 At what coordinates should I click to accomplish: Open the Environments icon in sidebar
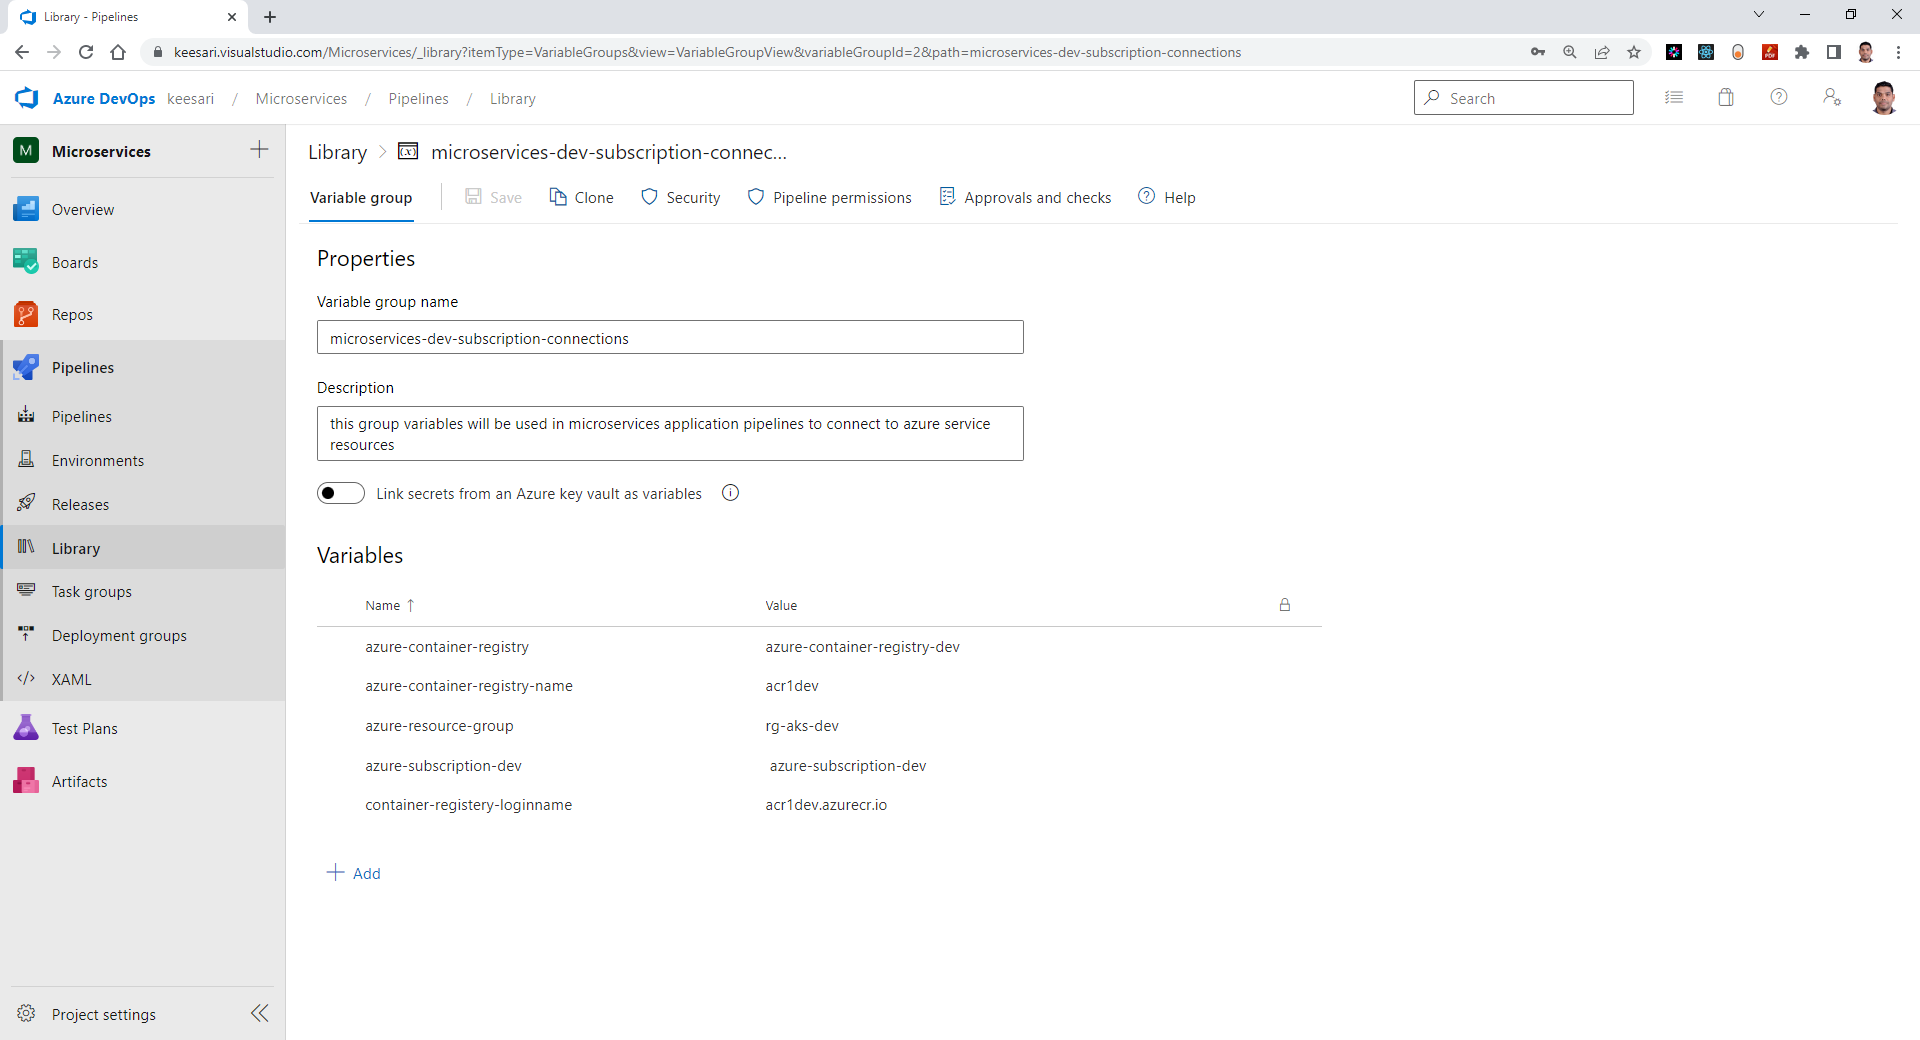click(x=26, y=460)
